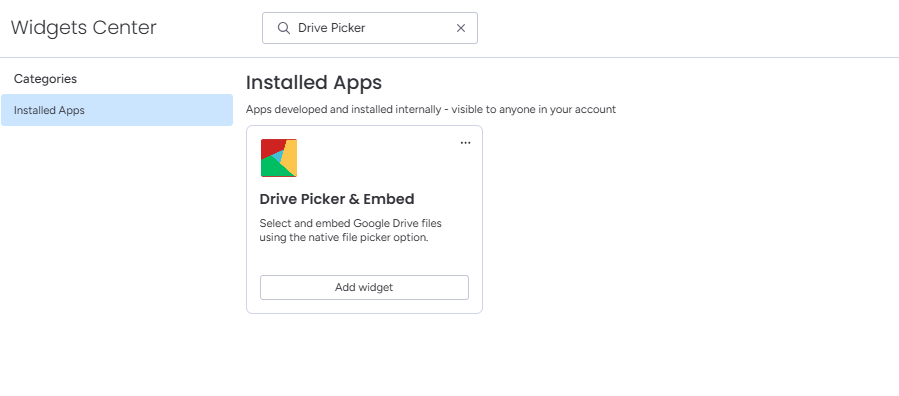Click the description mentioning native file picker
The height and width of the screenshot is (396, 899).
[x=350, y=230]
